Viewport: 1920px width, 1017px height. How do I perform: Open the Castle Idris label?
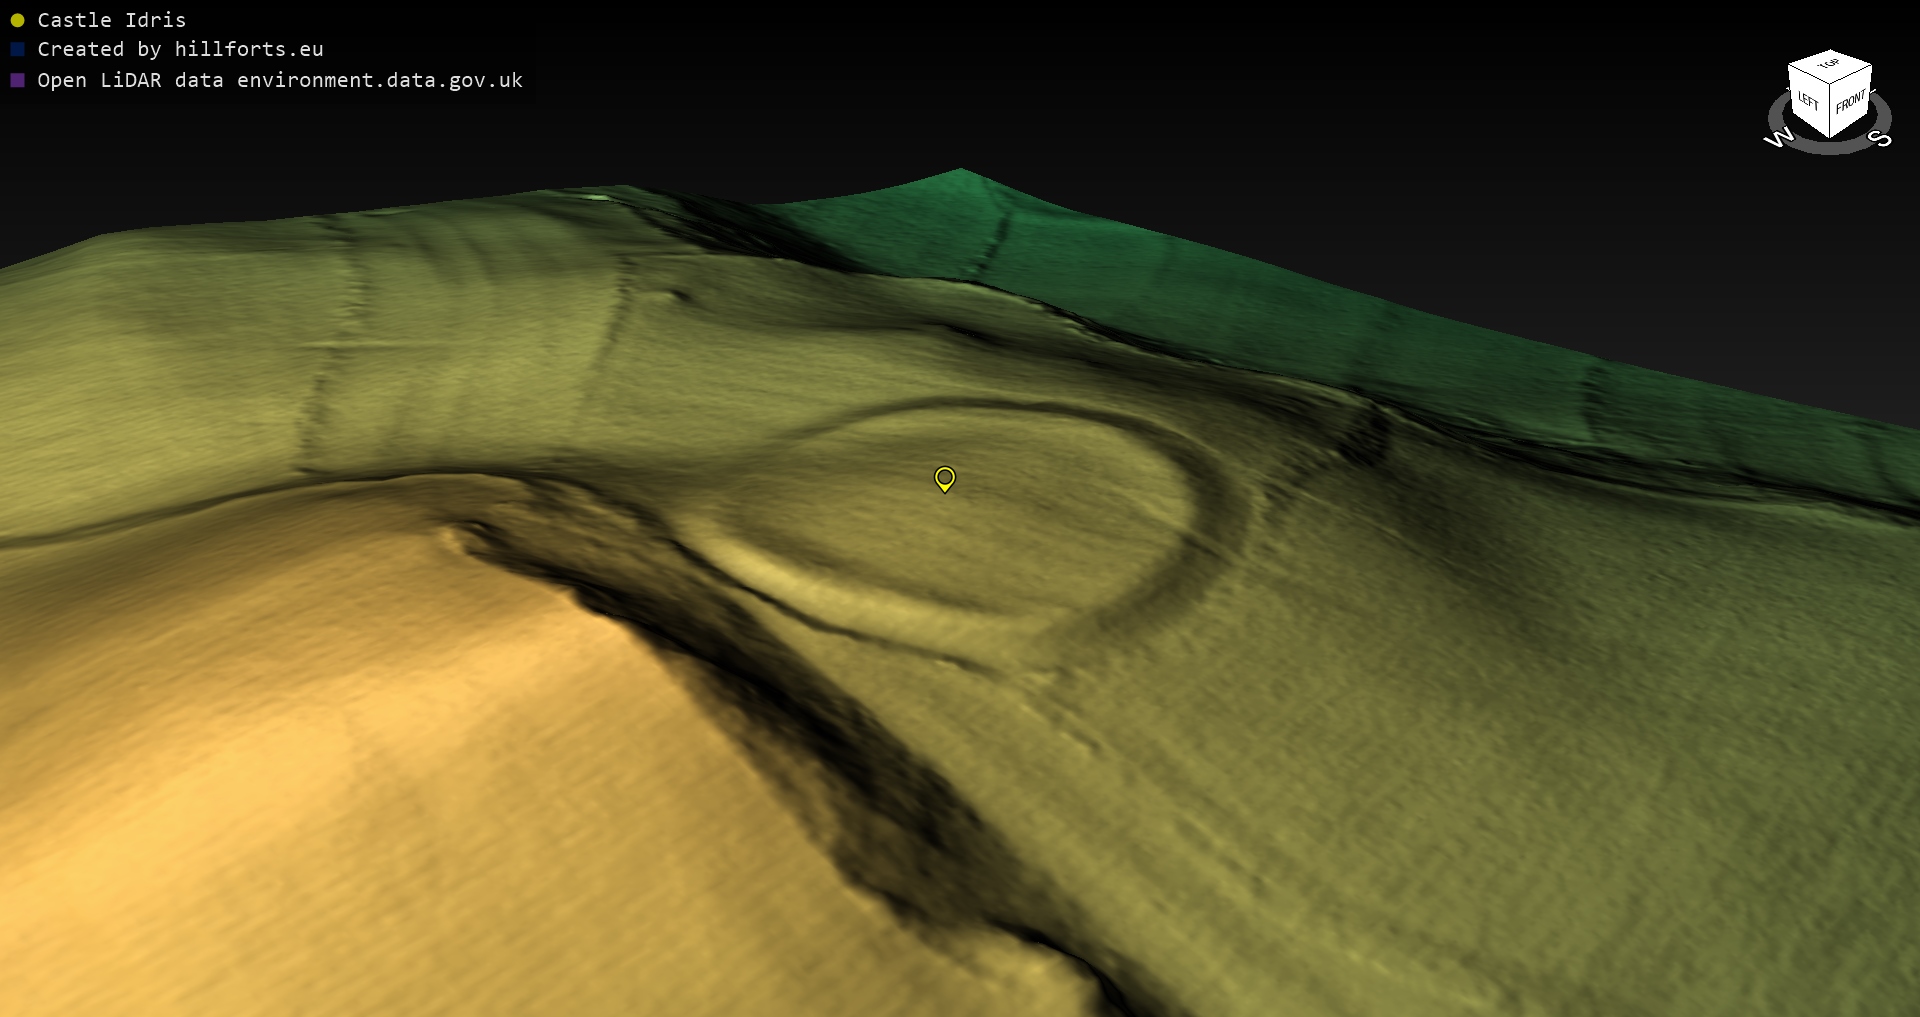click(111, 20)
